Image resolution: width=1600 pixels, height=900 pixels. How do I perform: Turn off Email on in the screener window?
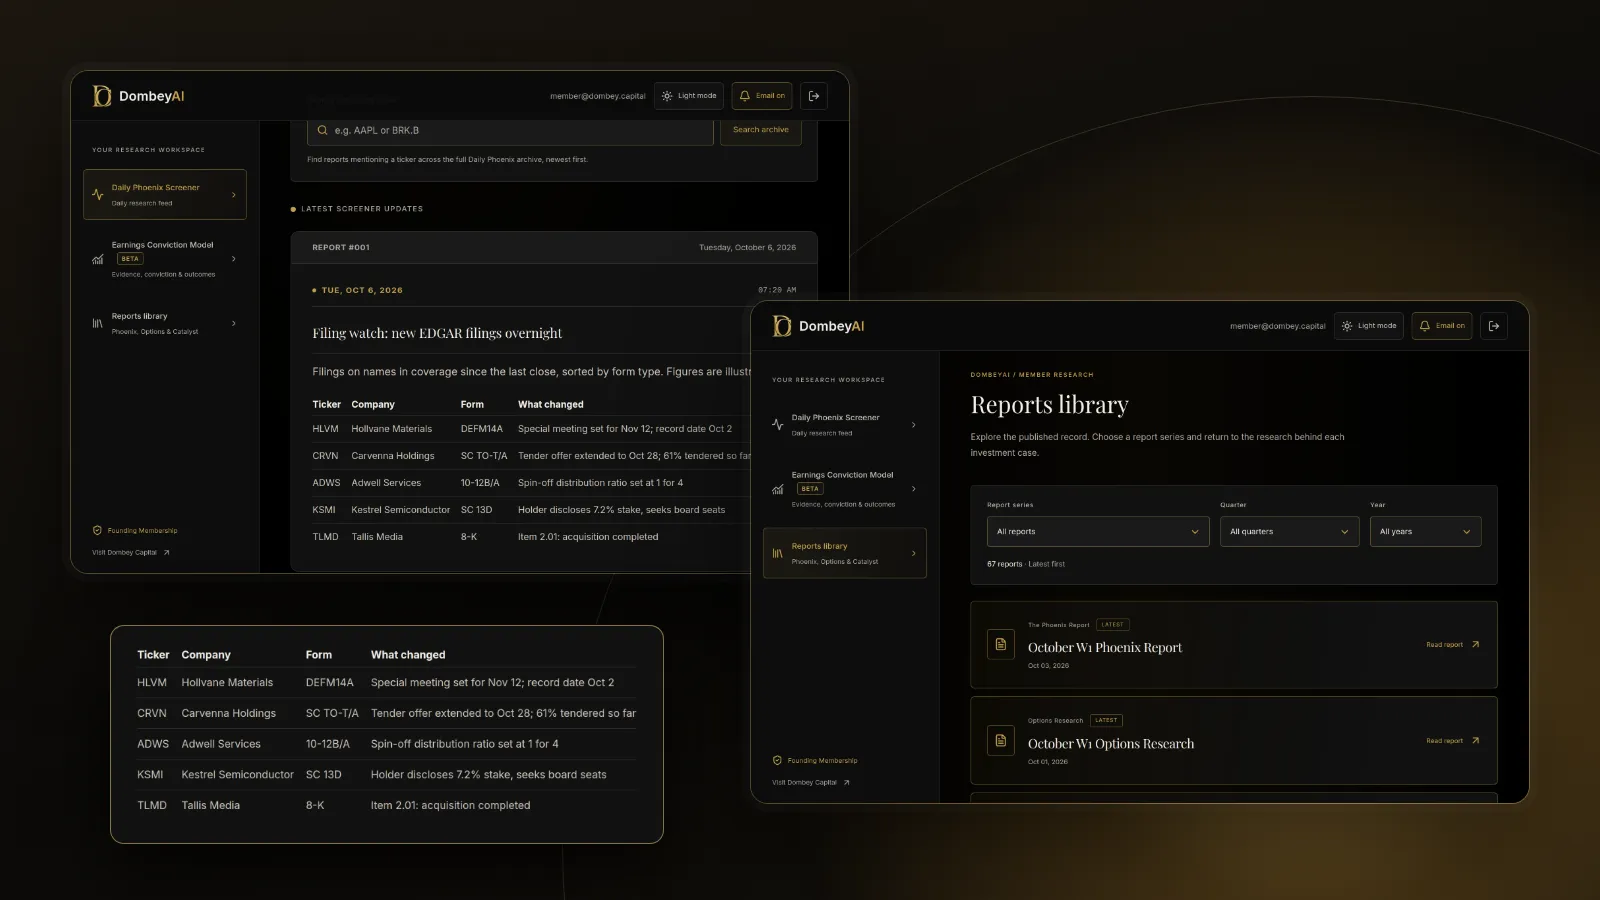pos(762,96)
